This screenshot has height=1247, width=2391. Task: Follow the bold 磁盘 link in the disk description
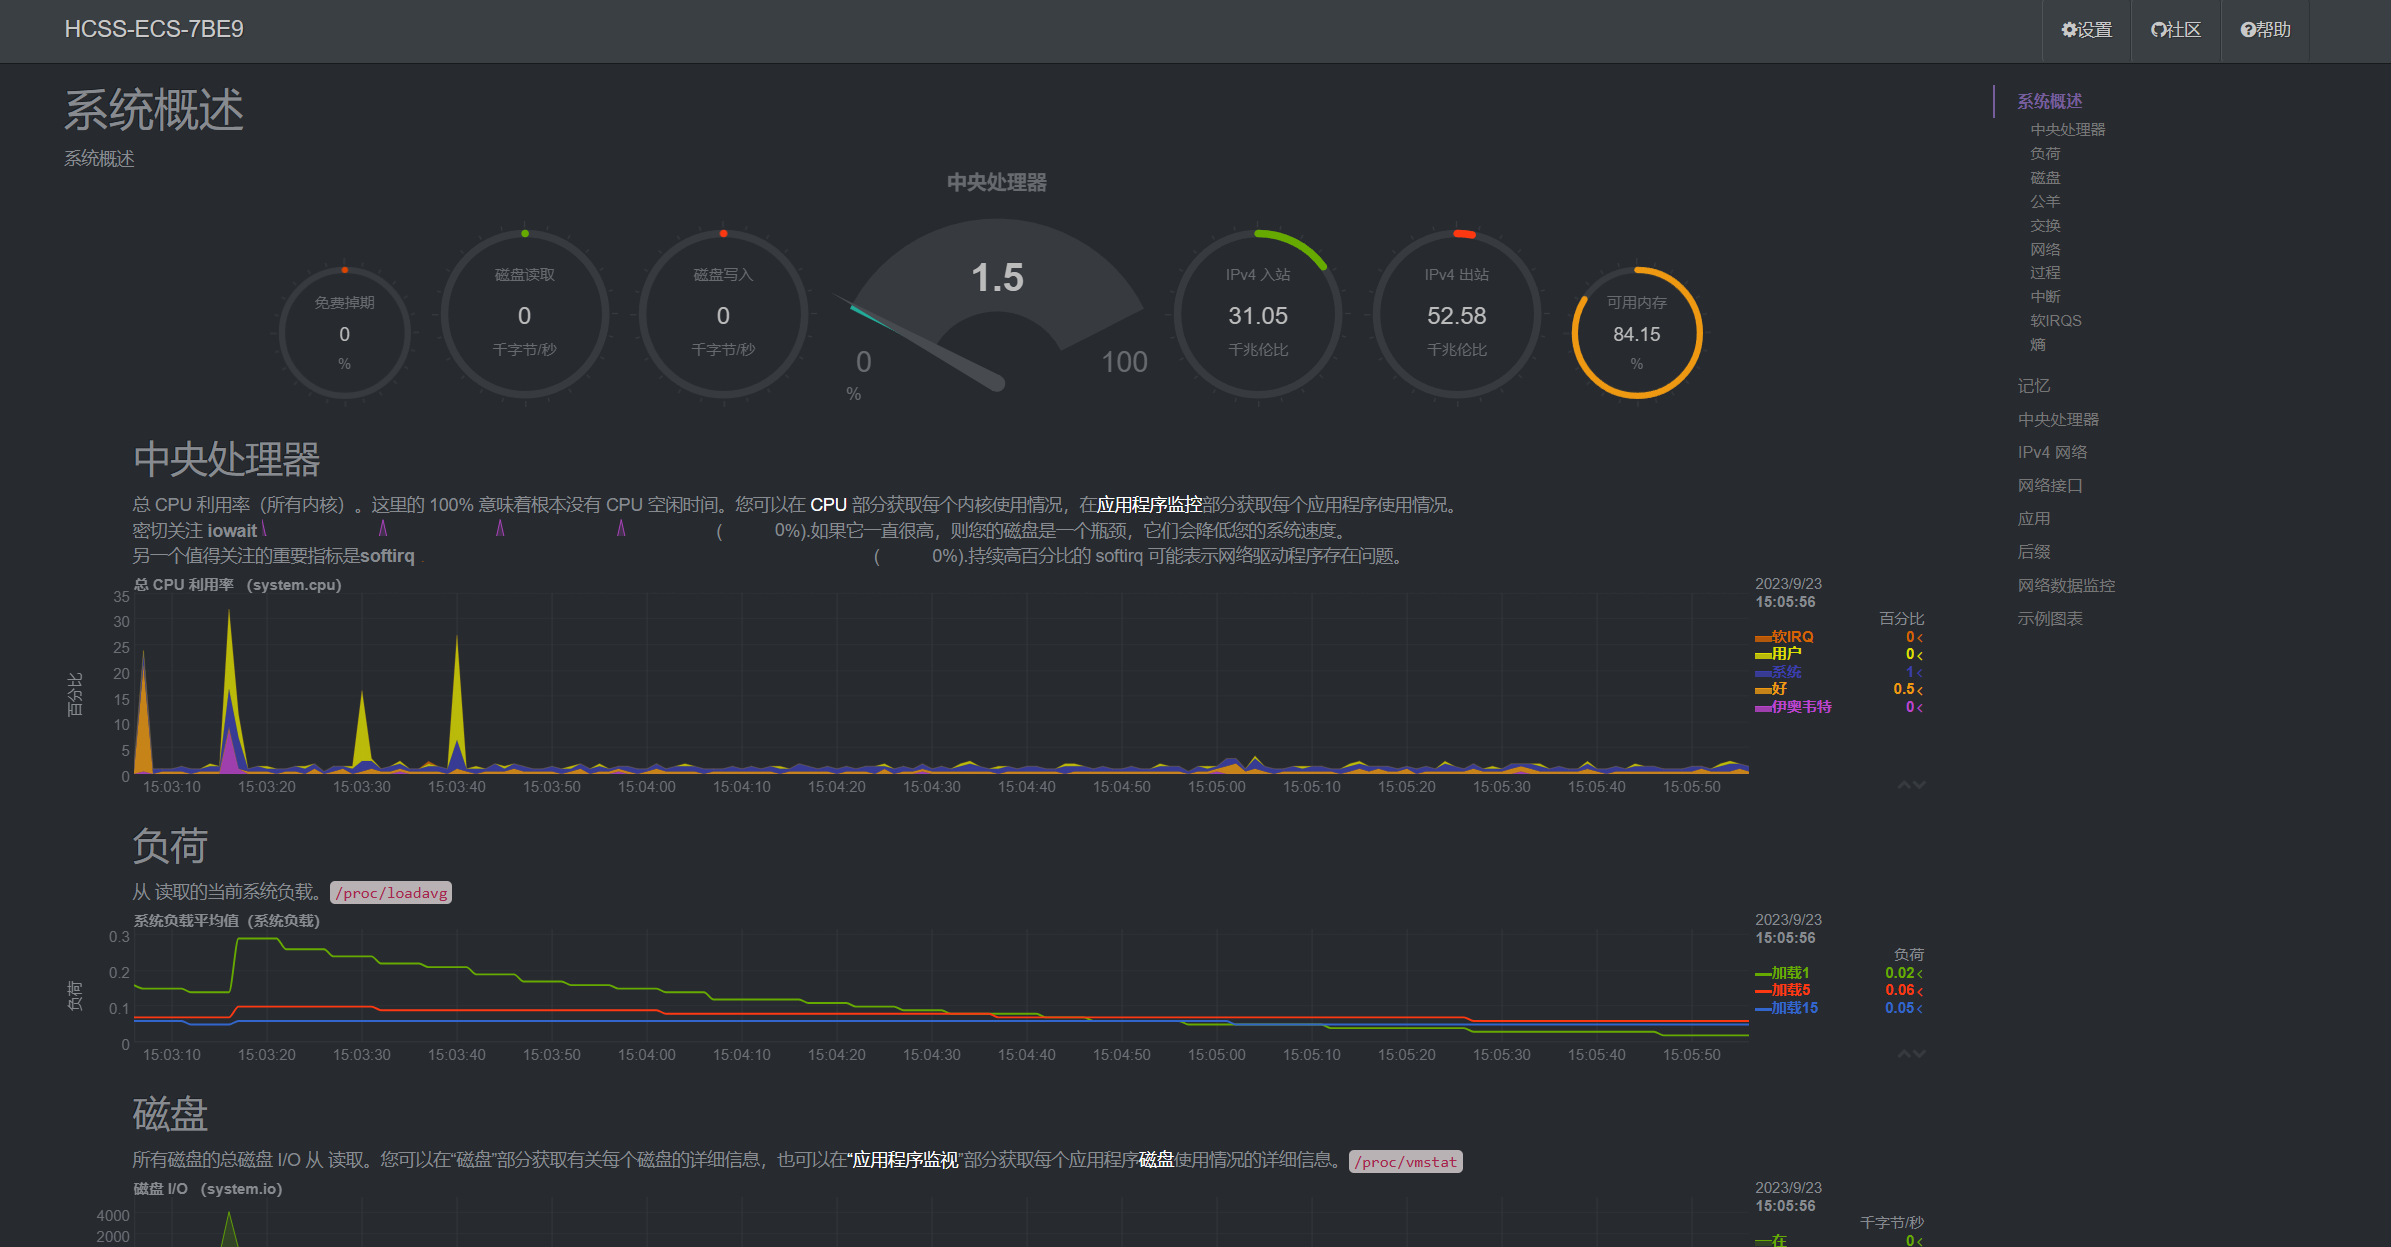click(1156, 1160)
